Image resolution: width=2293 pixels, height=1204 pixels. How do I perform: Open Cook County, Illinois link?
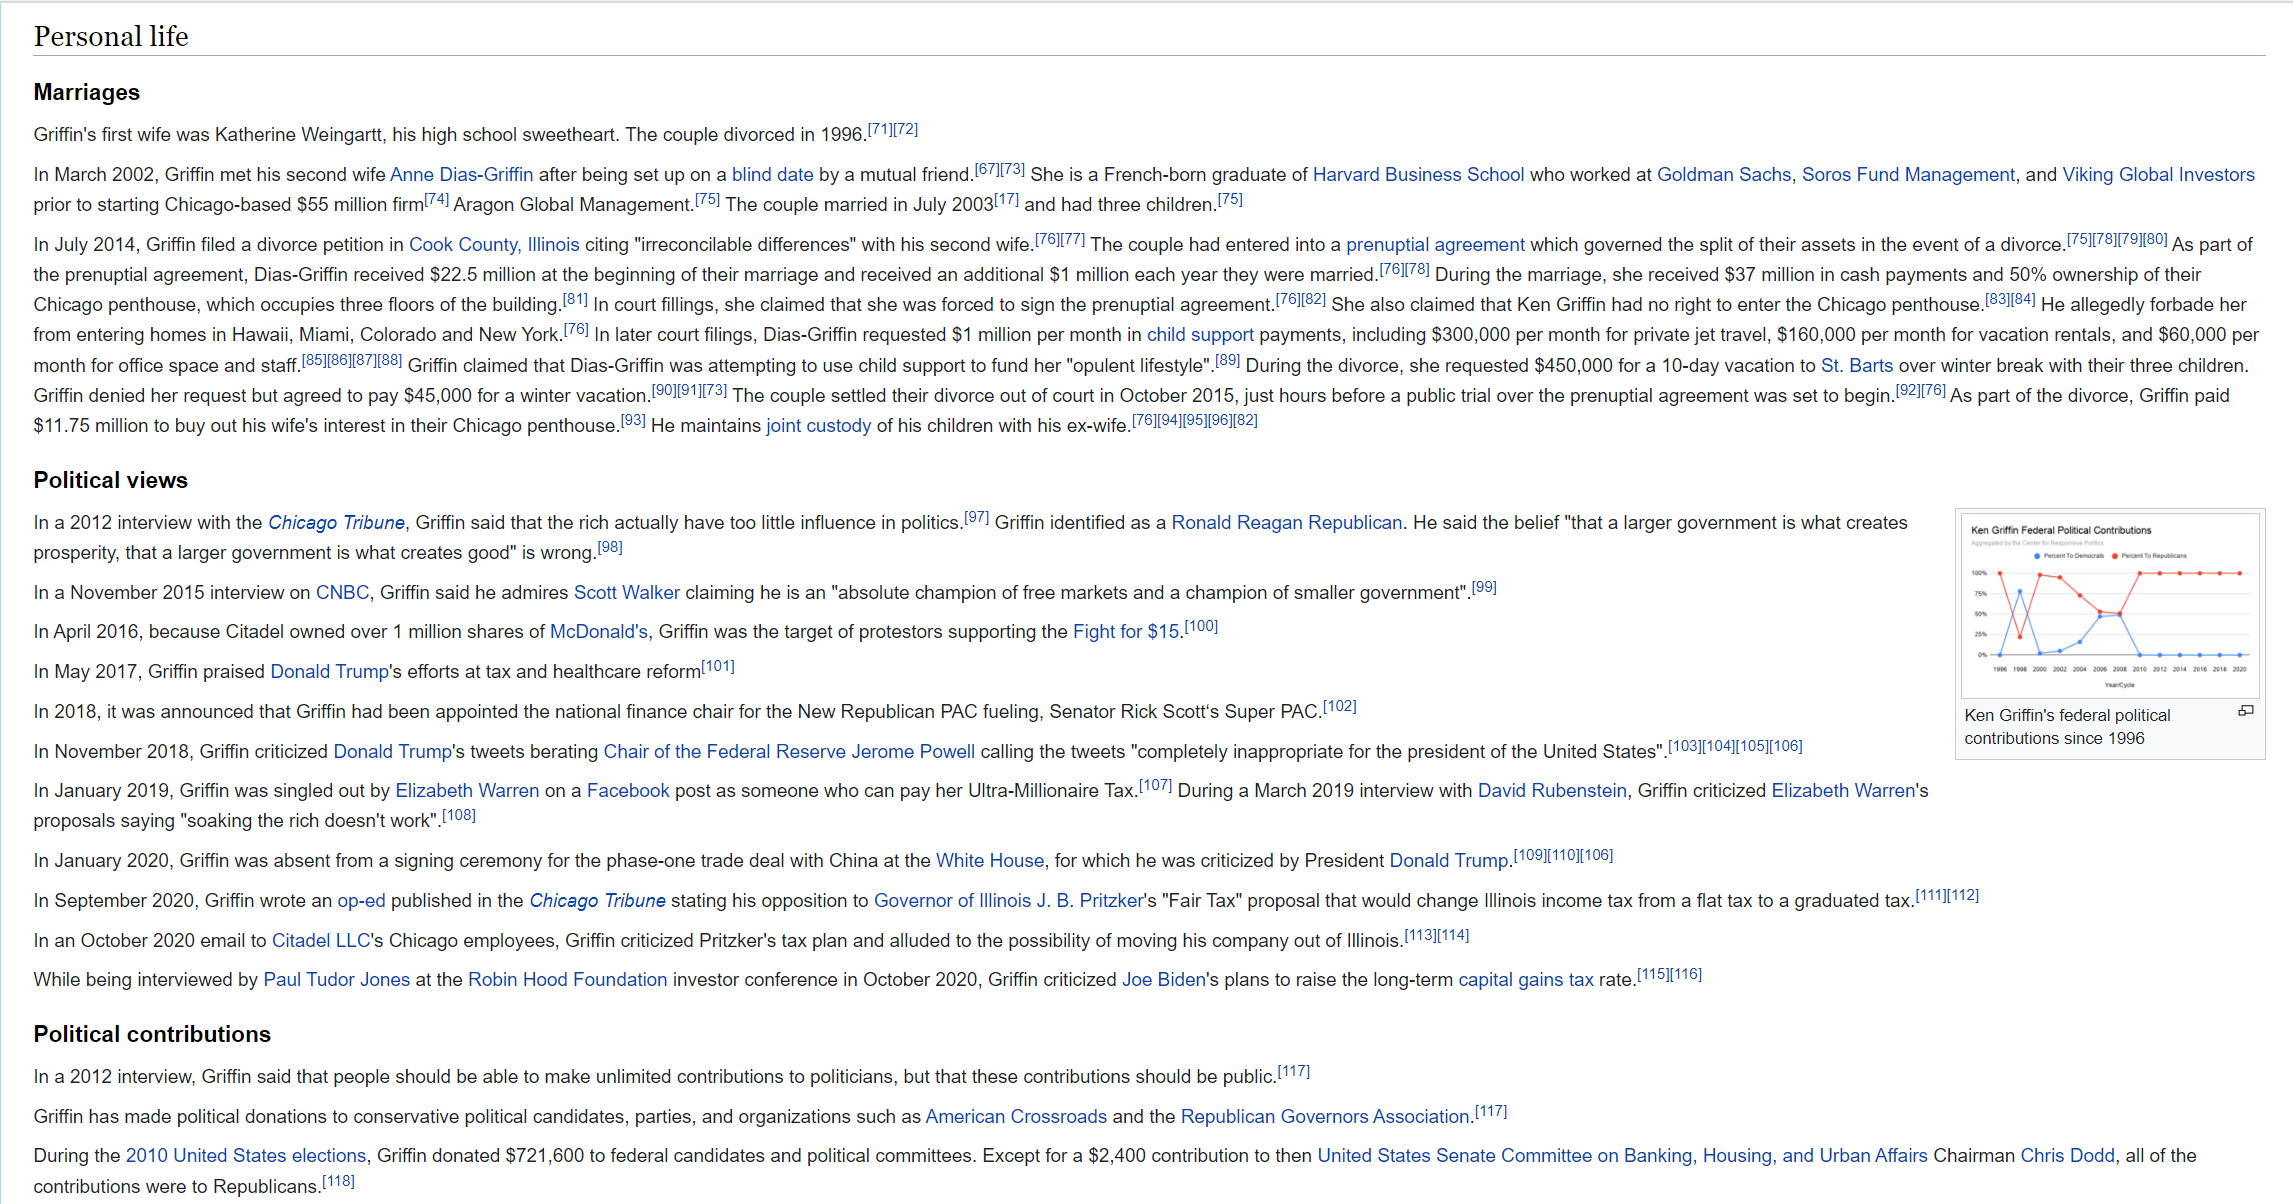tap(494, 244)
